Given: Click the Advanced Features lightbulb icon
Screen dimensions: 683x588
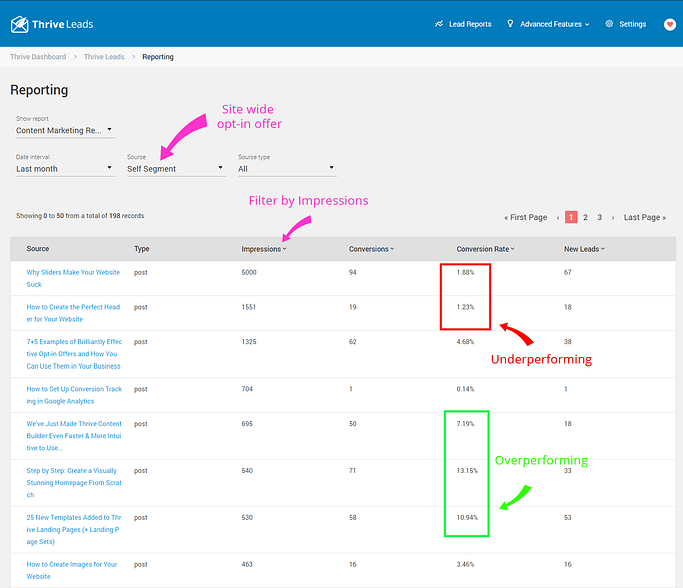Looking at the screenshot, I should point(510,24).
